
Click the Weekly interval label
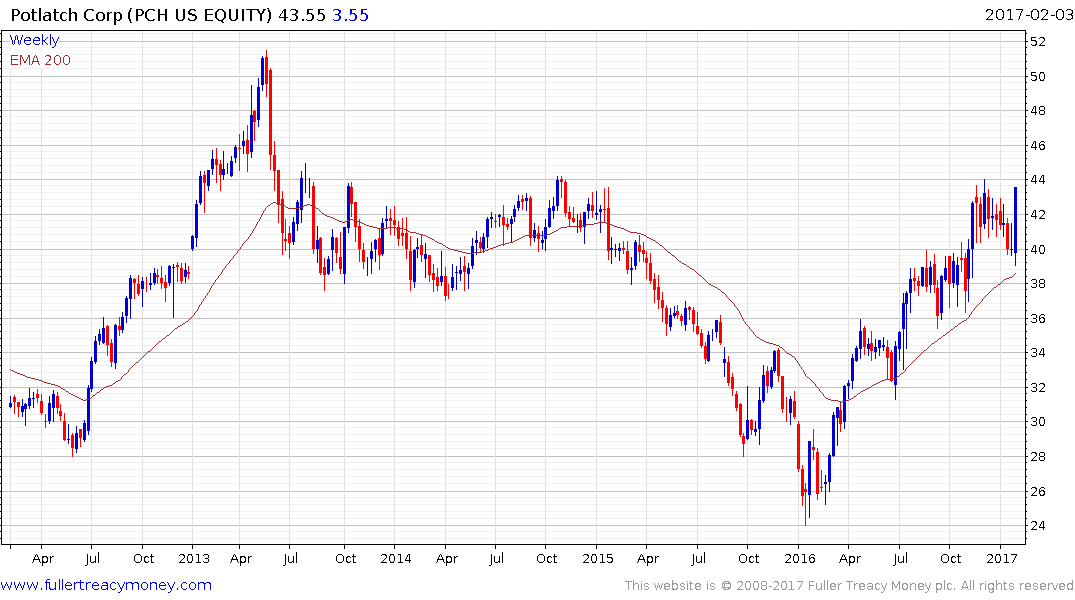coord(34,40)
